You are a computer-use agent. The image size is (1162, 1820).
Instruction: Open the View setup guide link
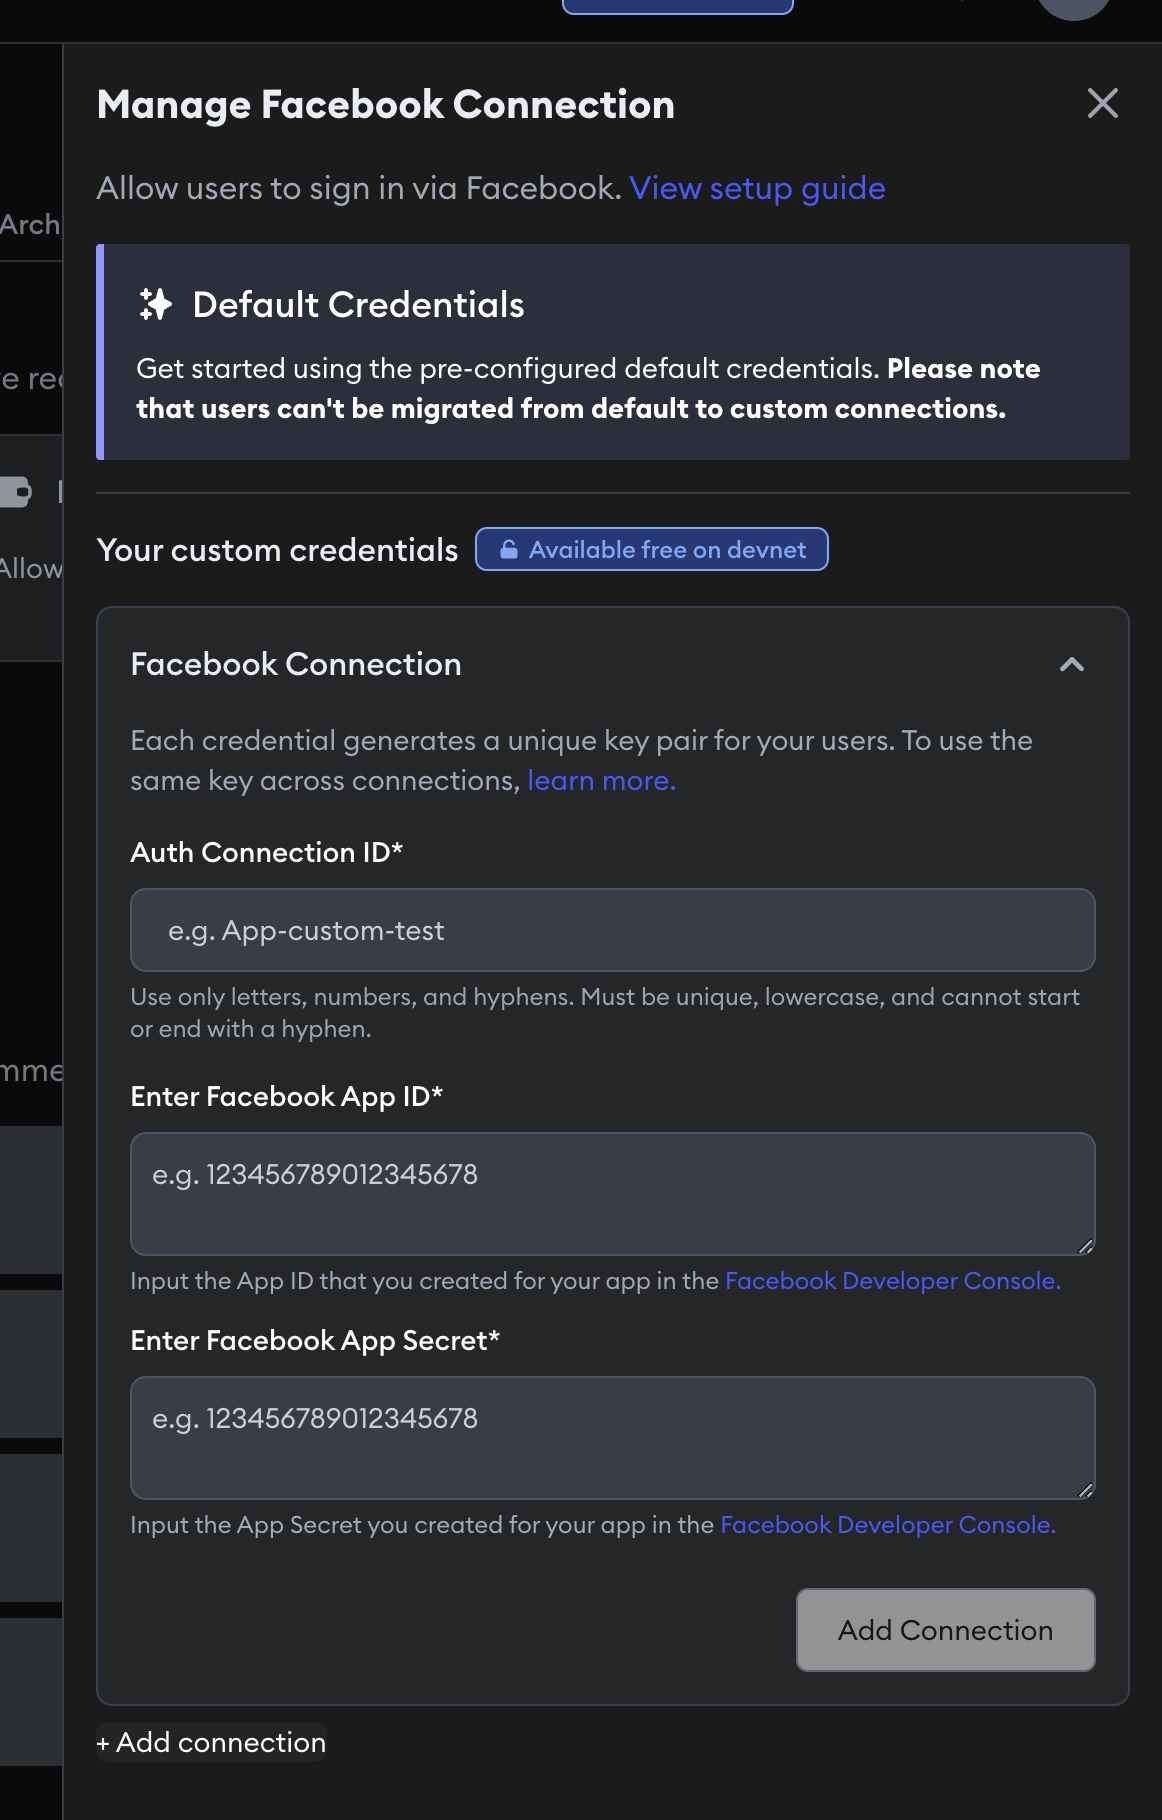coord(757,188)
